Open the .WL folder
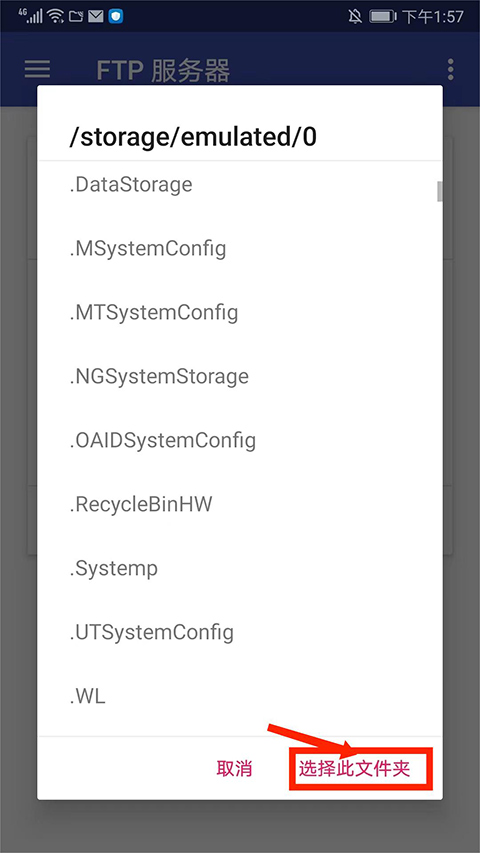The image size is (480, 853). point(239,696)
